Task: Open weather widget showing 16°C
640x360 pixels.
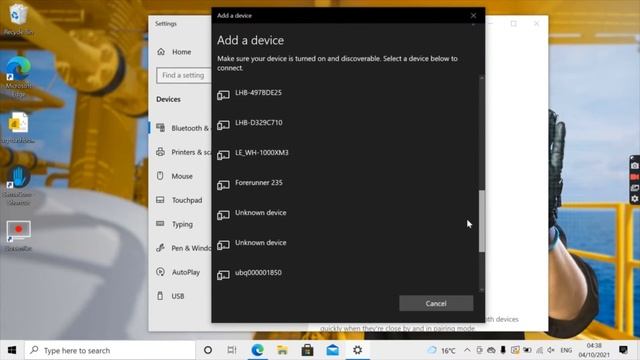Action: point(441,350)
